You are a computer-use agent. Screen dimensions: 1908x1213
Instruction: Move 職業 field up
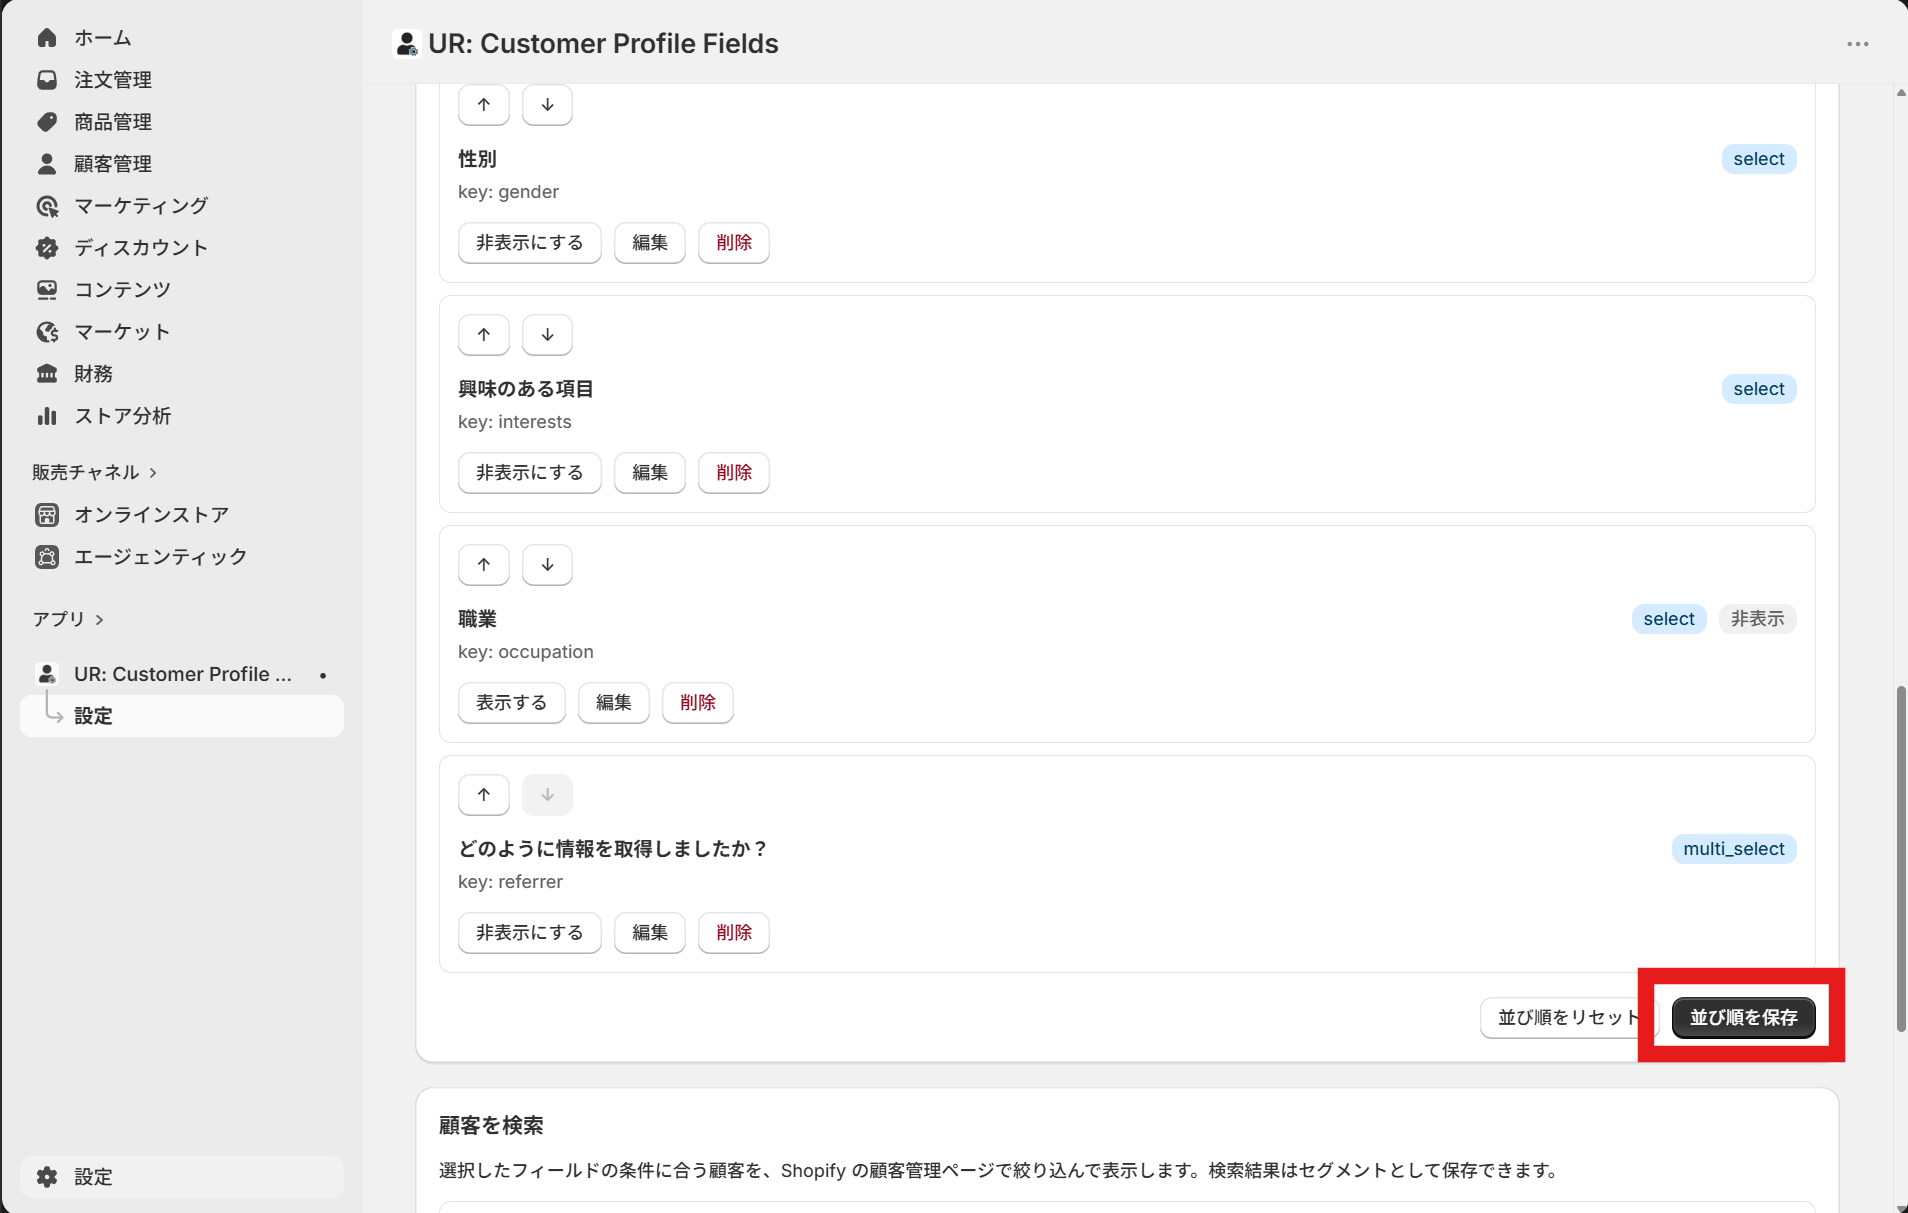(484, 565)
